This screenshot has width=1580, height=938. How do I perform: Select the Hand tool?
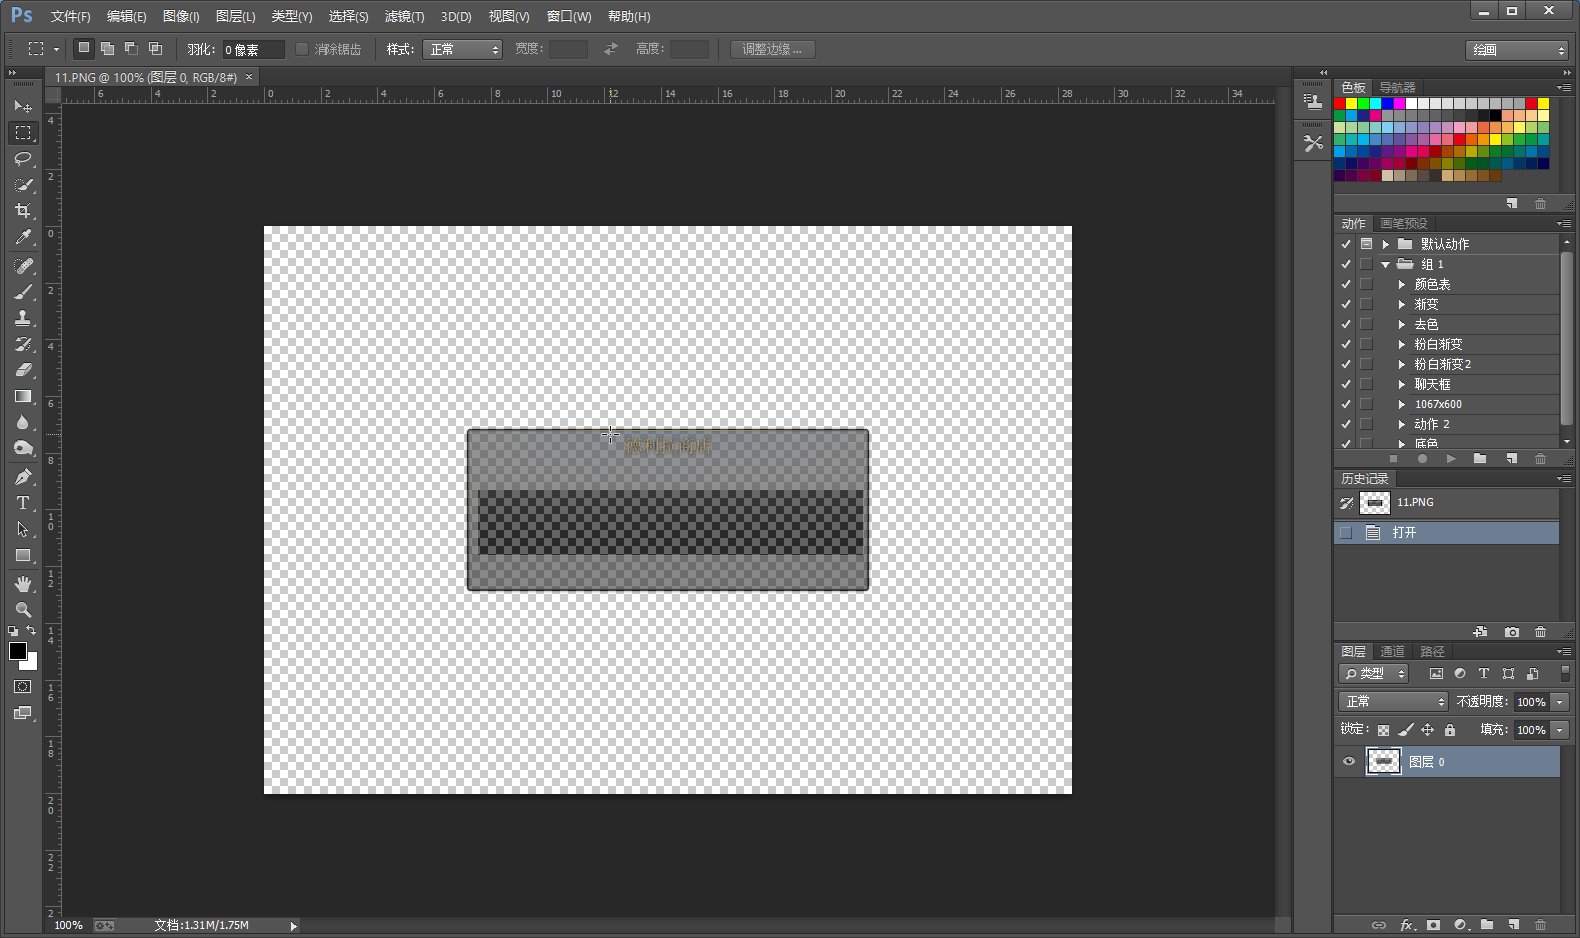pos(22,584)
